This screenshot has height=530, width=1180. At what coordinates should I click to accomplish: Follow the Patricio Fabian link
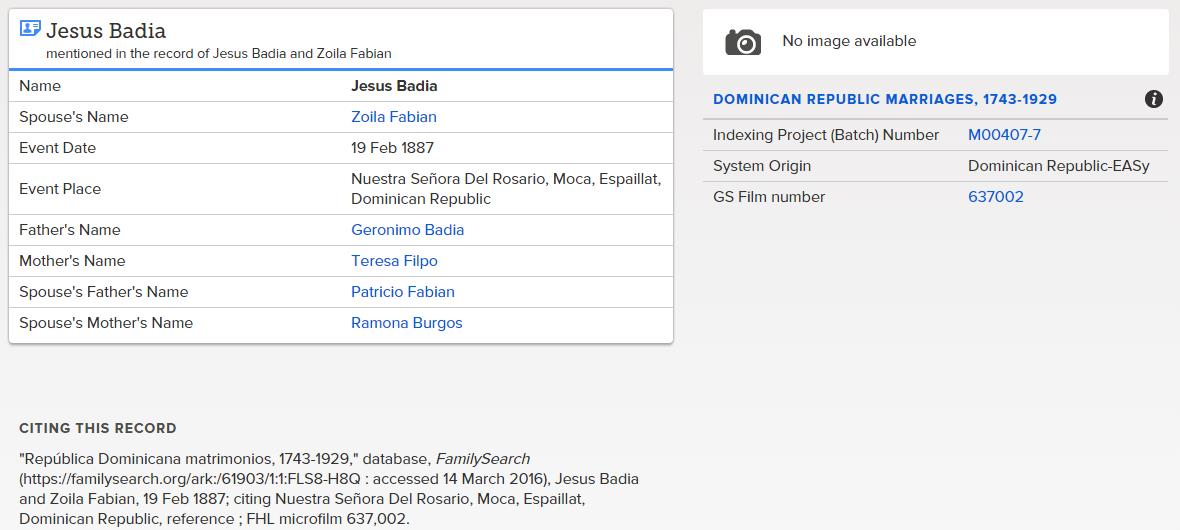coord(403,291)
